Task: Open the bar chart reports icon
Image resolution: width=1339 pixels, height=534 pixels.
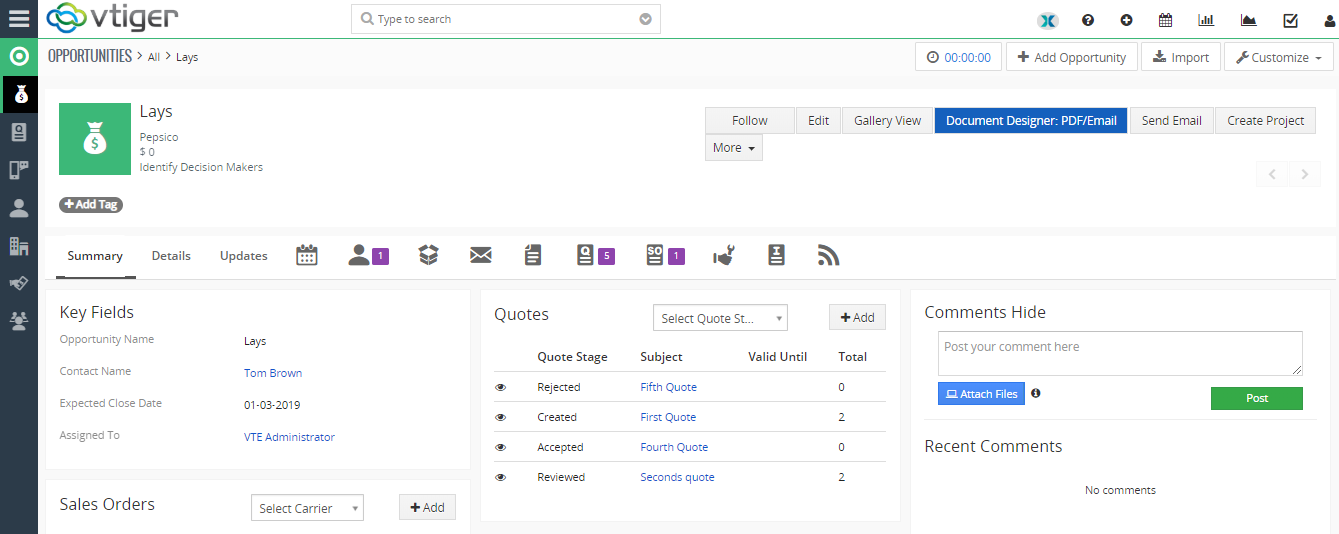Action: pos(1206,20)
